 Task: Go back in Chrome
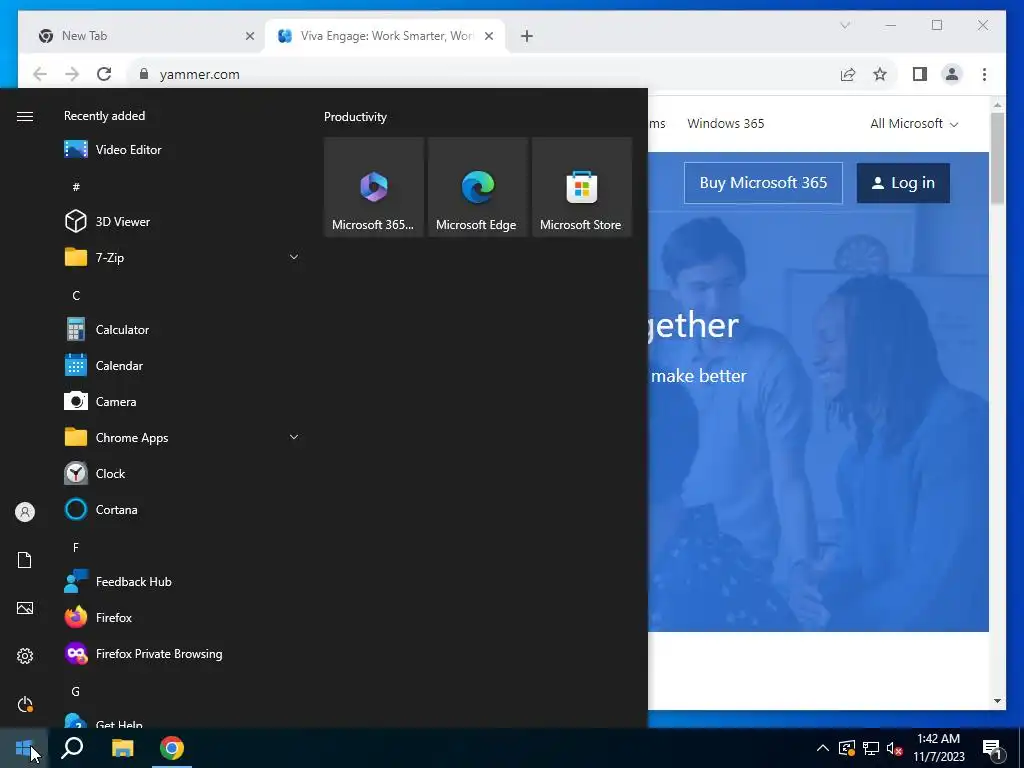(x=40, y=74)
